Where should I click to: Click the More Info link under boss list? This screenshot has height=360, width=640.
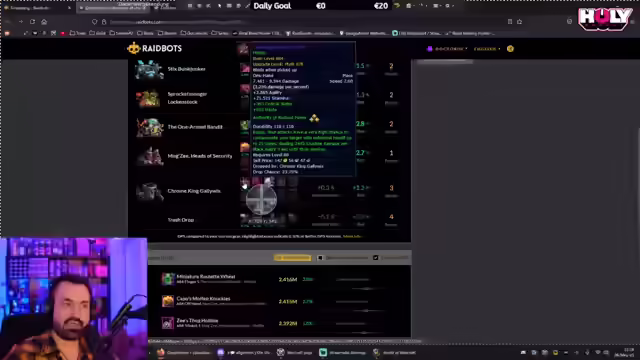point(352,236)
